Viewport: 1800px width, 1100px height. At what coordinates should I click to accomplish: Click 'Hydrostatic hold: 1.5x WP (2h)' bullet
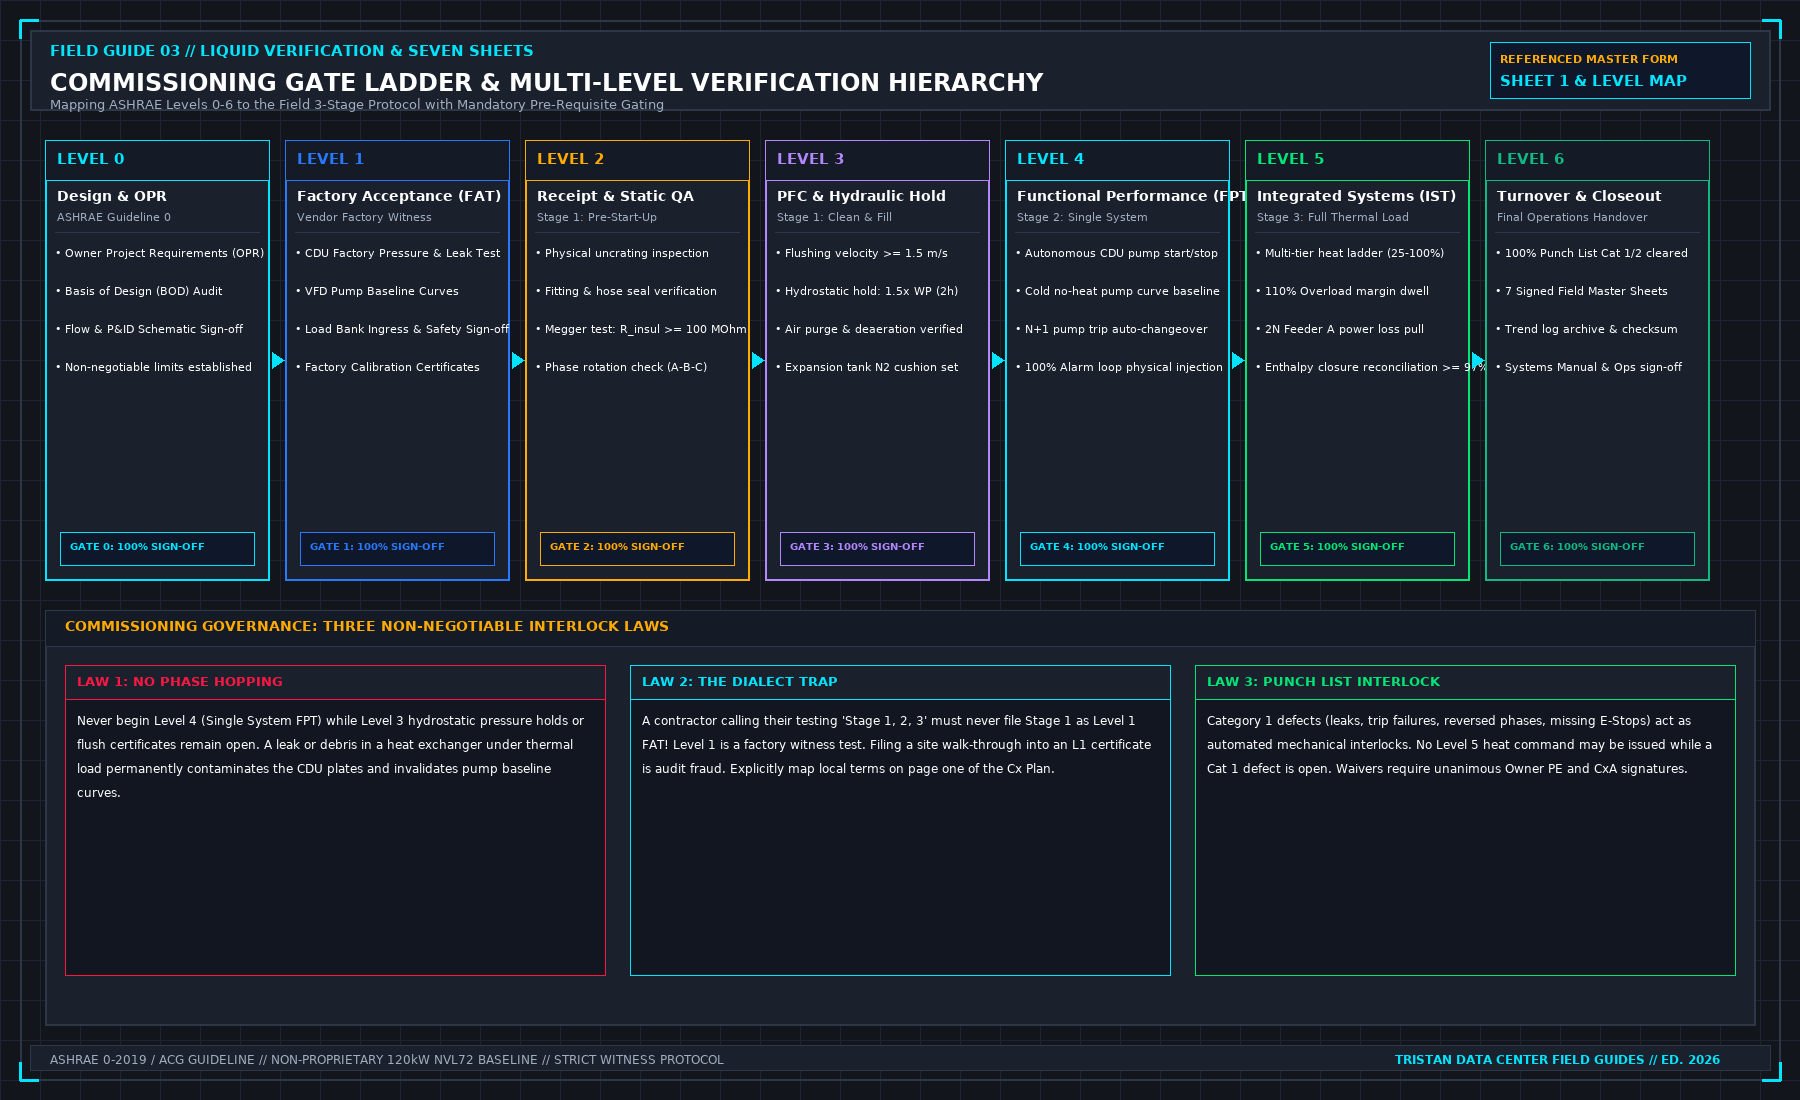tap(867, 292)
